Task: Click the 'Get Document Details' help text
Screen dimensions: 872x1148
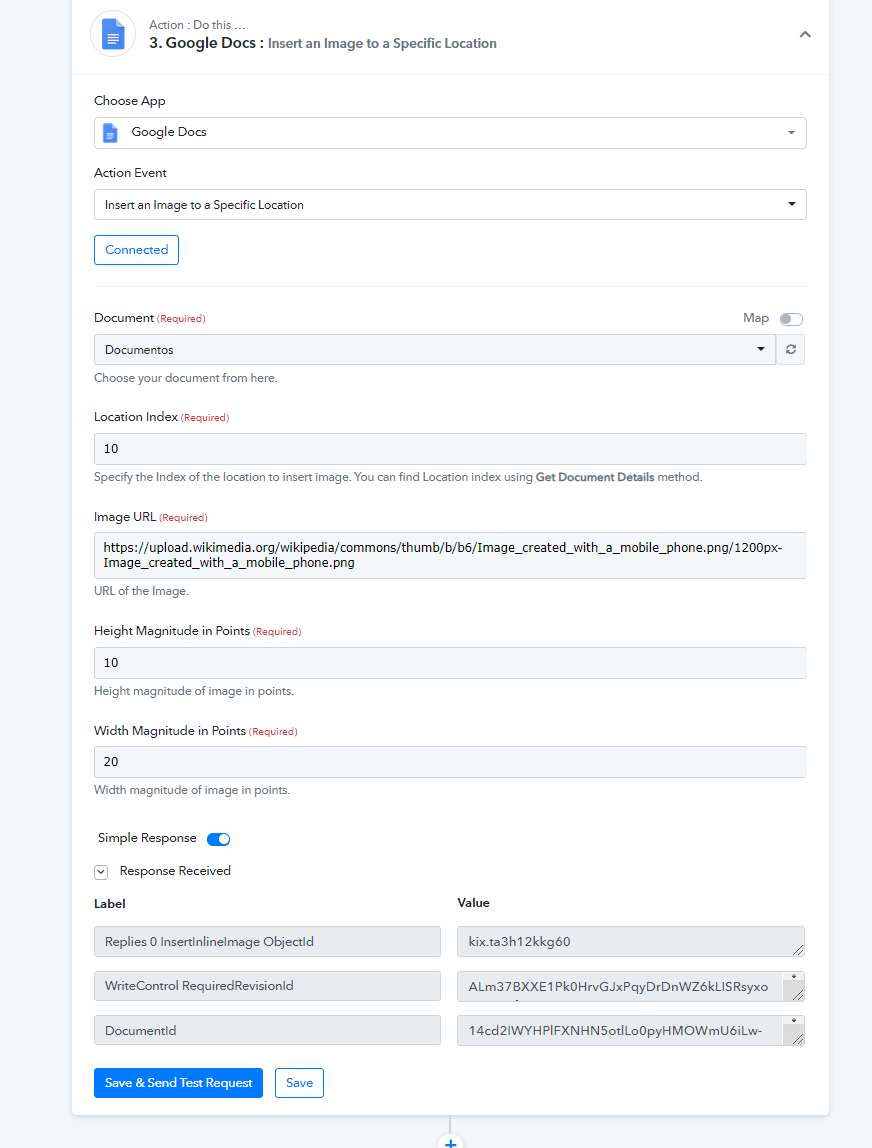Action: pyautogui.click(x=595, y=477)
